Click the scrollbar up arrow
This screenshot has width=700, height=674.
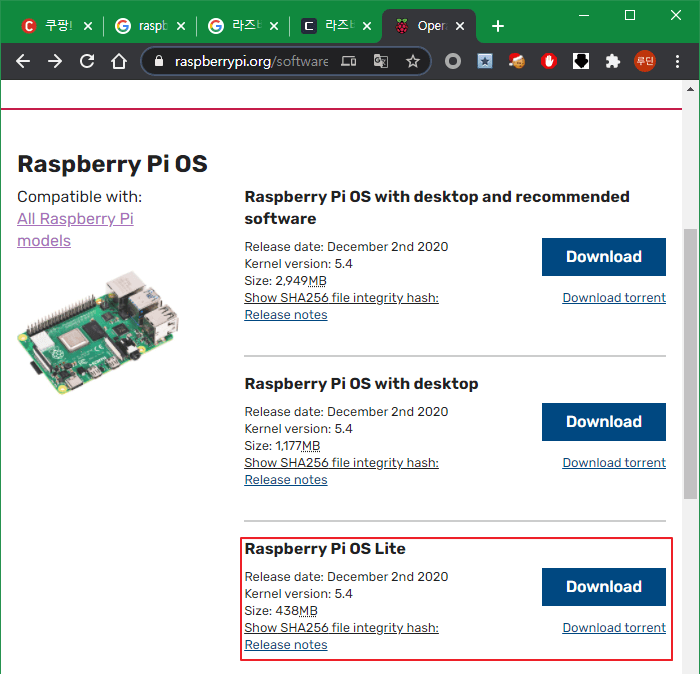[x=690, y=89]
